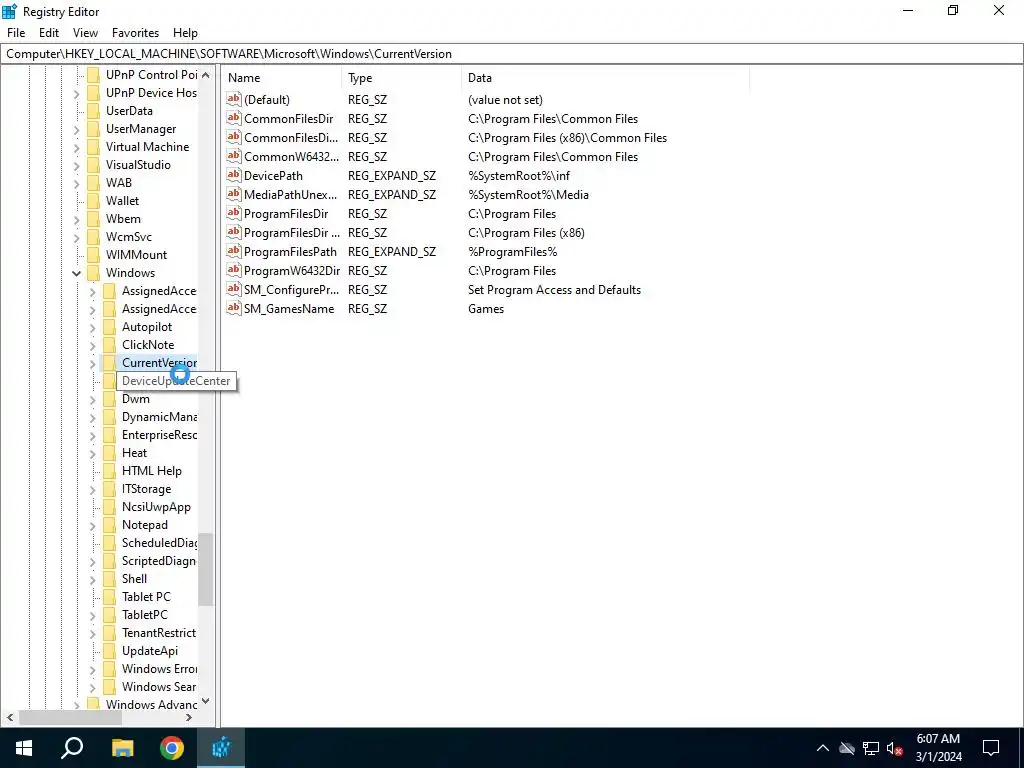The image size is (1024, 768).
Task: Expand the VisualStudio key
Action: coord(76,165)
